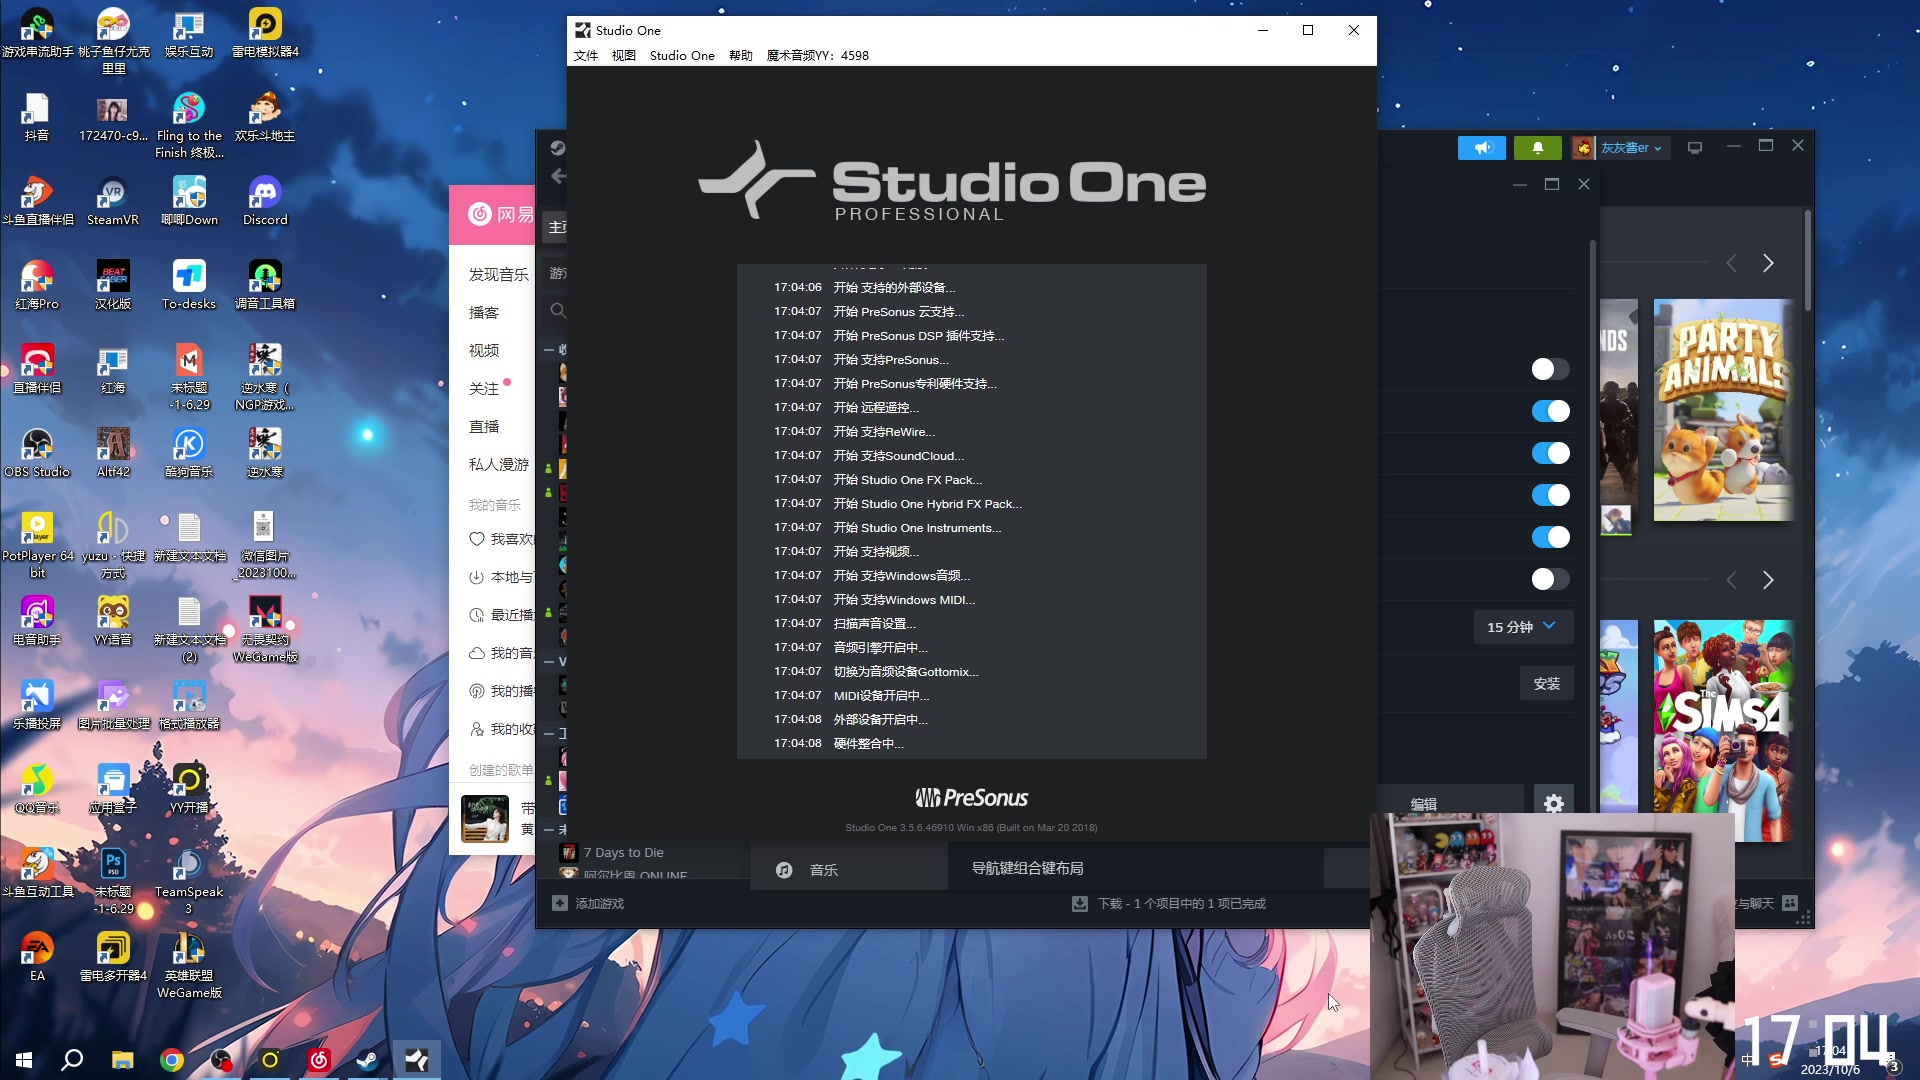1920x1080 pixels.
Task: Select the 音乐 tab in Steam settings
Action: [x=848, y=869]
